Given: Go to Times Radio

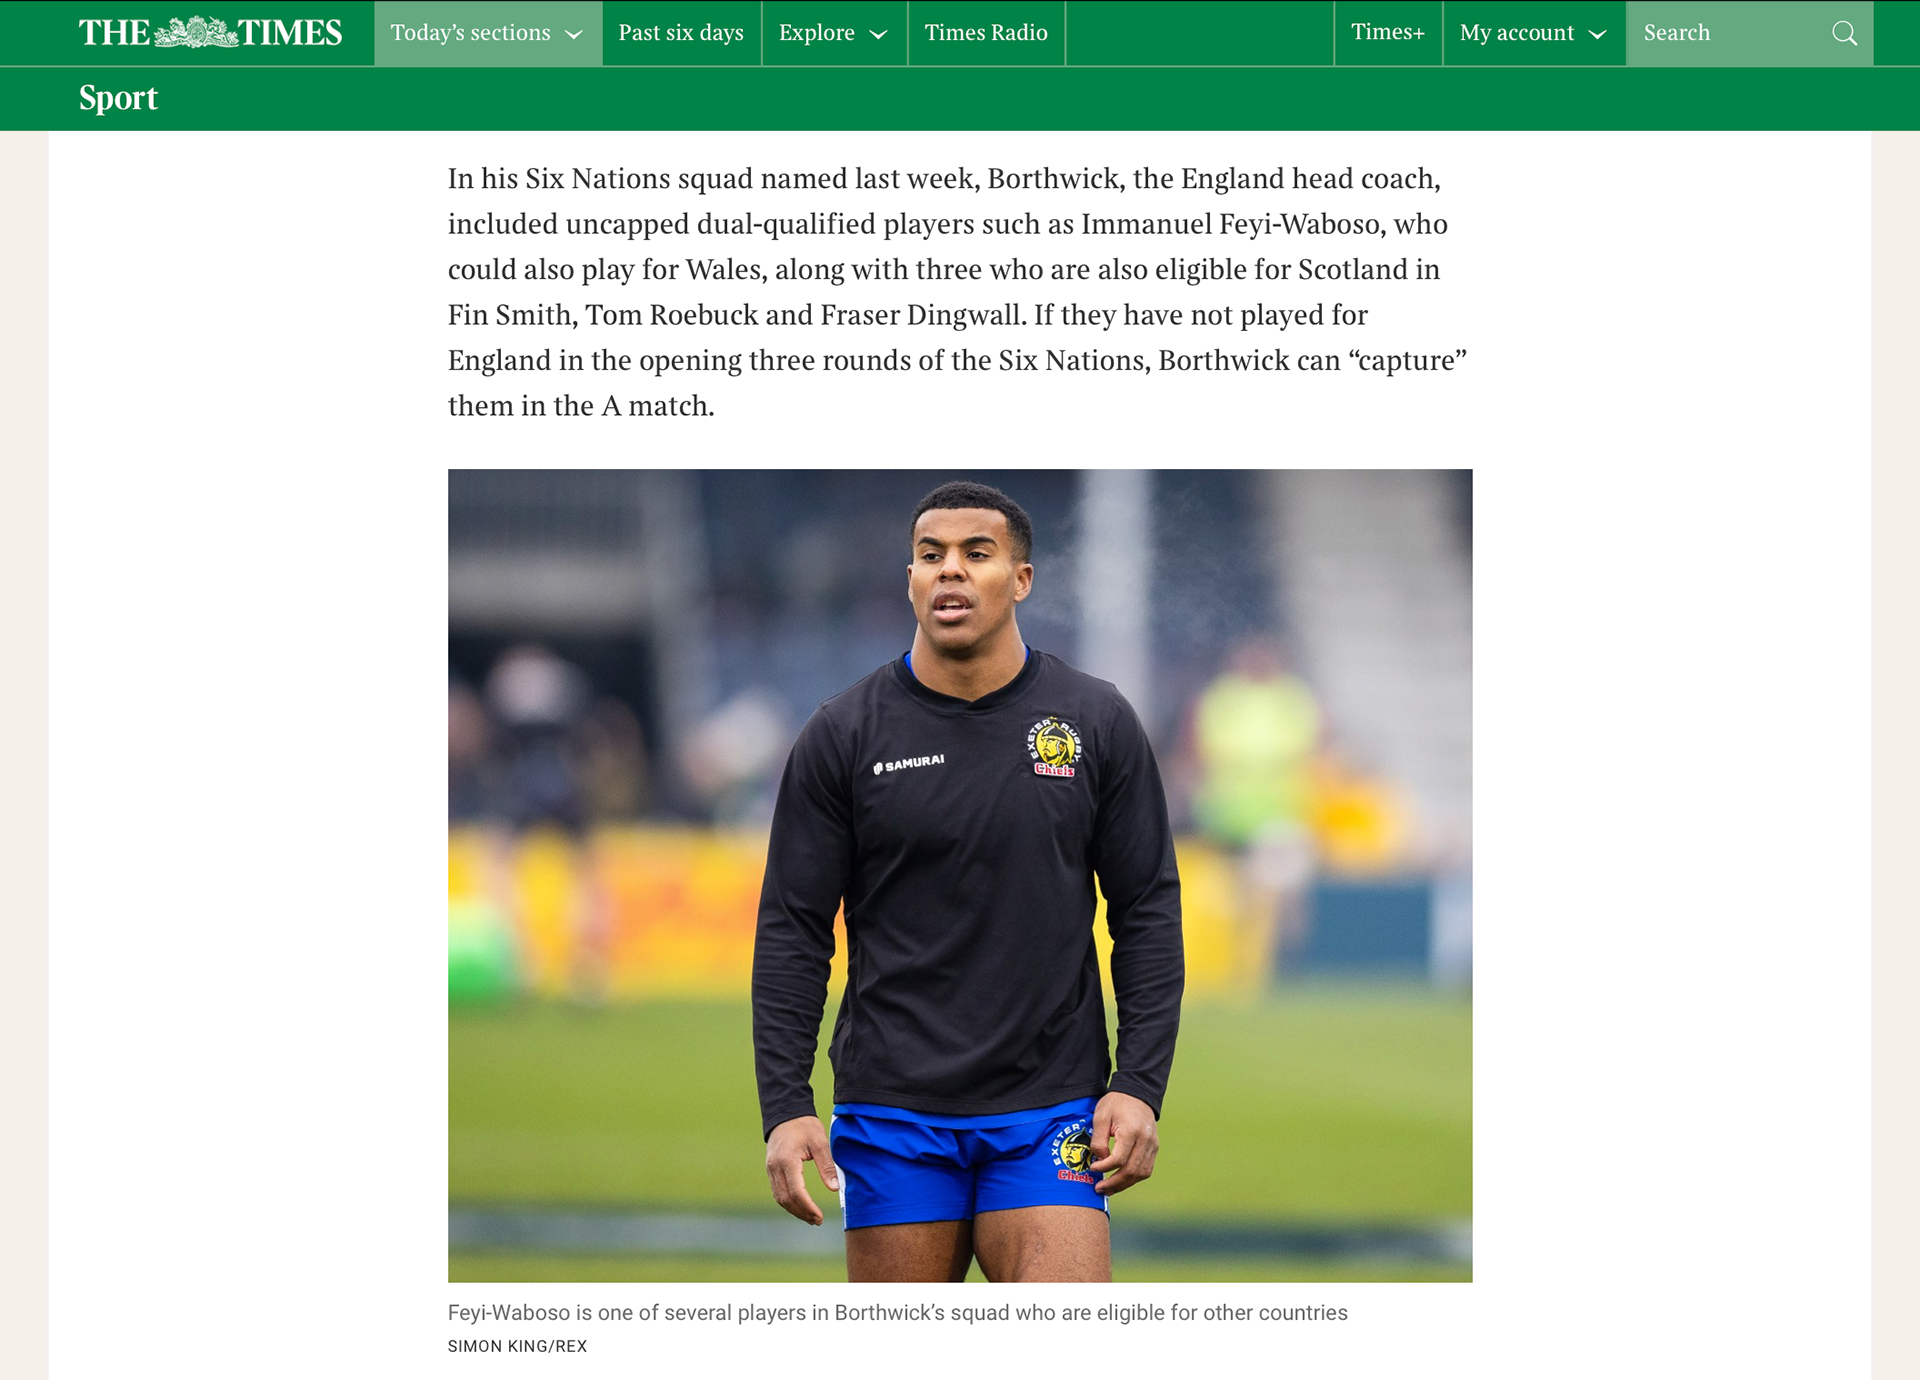Looking at the screenshot, I should click(x=986, y=33).
